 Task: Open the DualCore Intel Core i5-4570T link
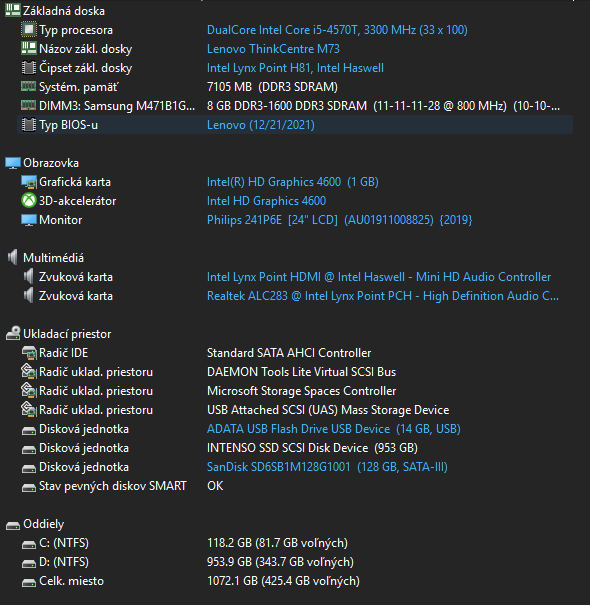[x=337, y=30]
